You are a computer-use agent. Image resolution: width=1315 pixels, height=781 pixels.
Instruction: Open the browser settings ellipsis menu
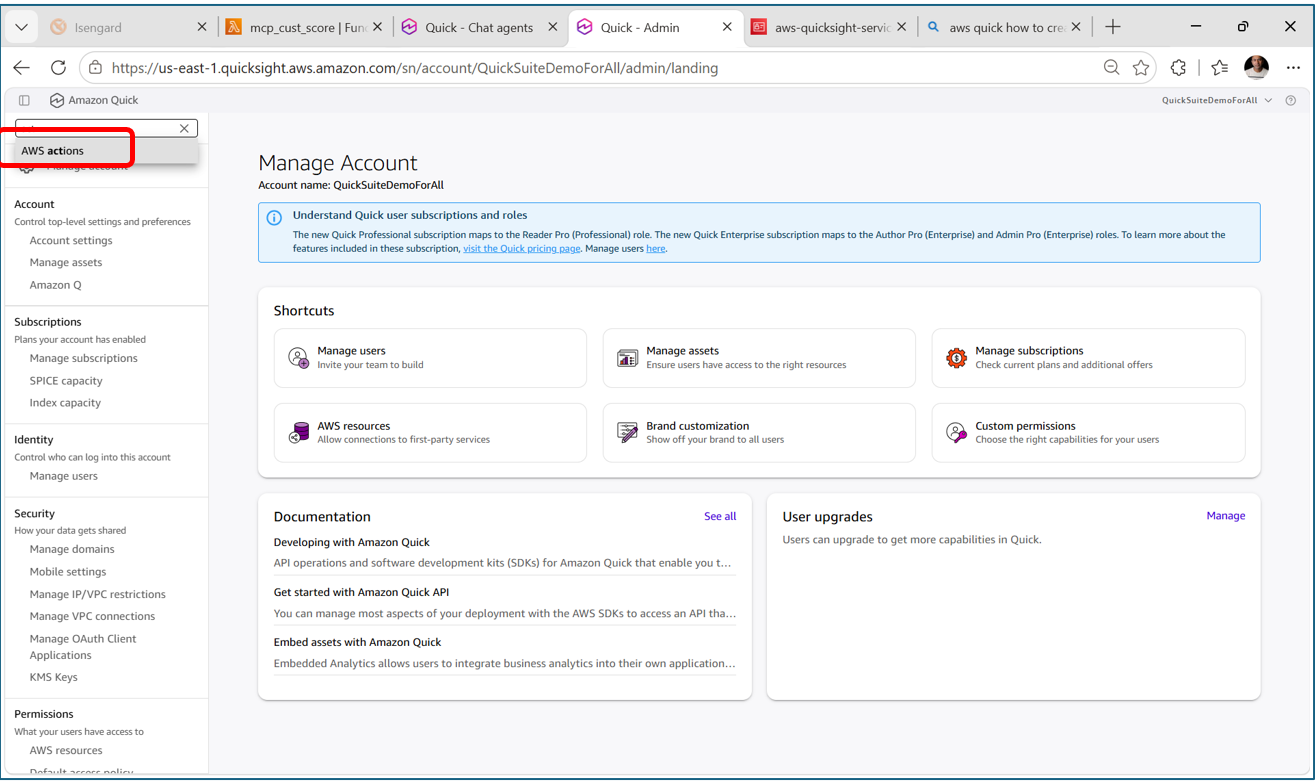[1293, 68]
